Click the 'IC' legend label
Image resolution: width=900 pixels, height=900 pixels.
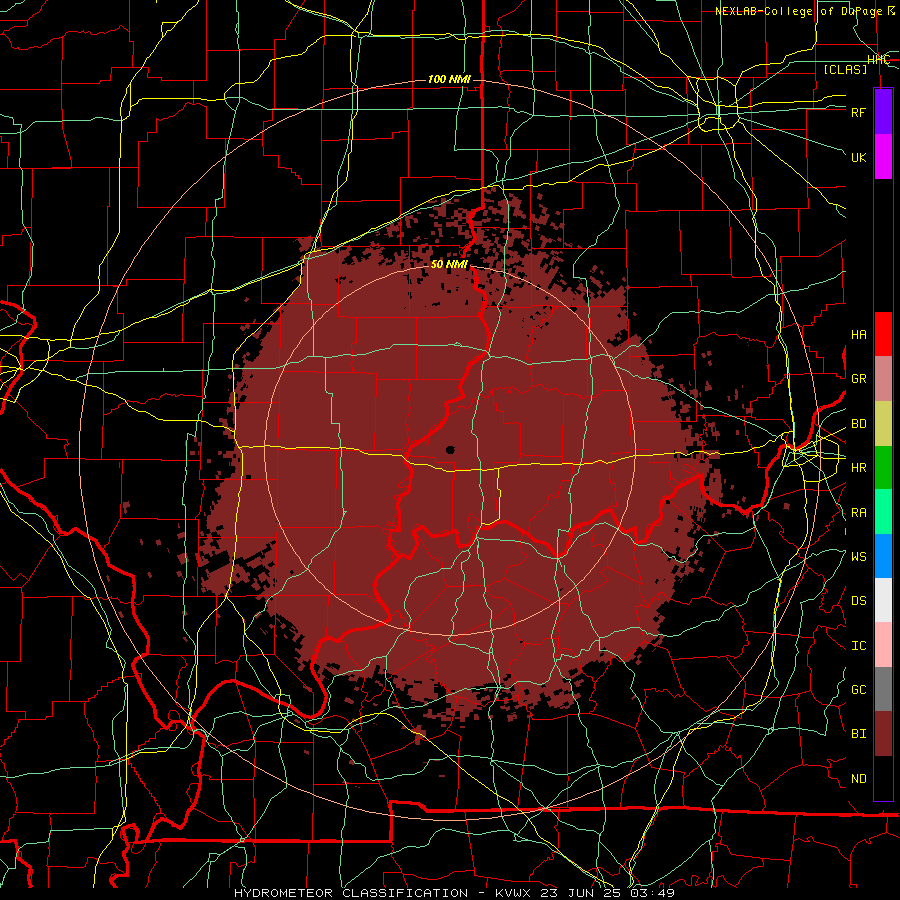(x=858, y=646)
